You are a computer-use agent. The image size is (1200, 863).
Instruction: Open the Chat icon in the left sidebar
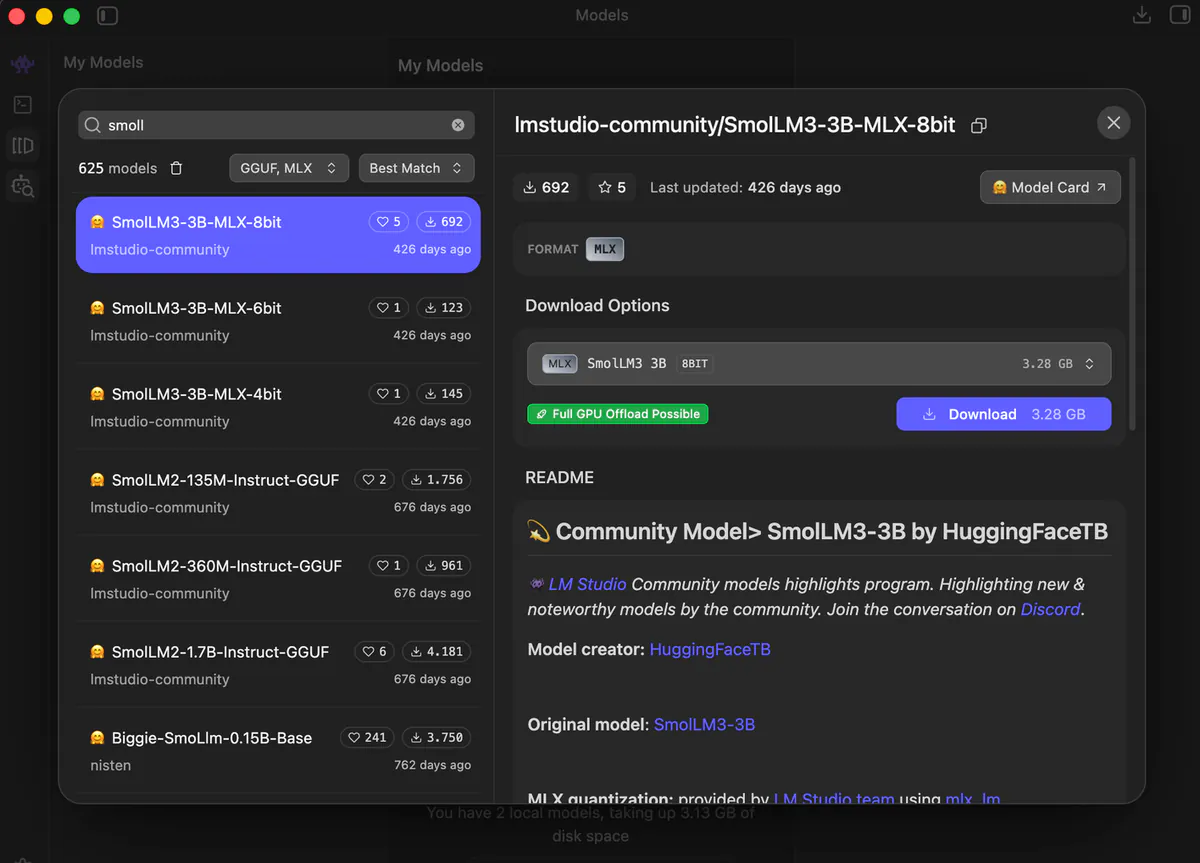(x=22, y=64)
